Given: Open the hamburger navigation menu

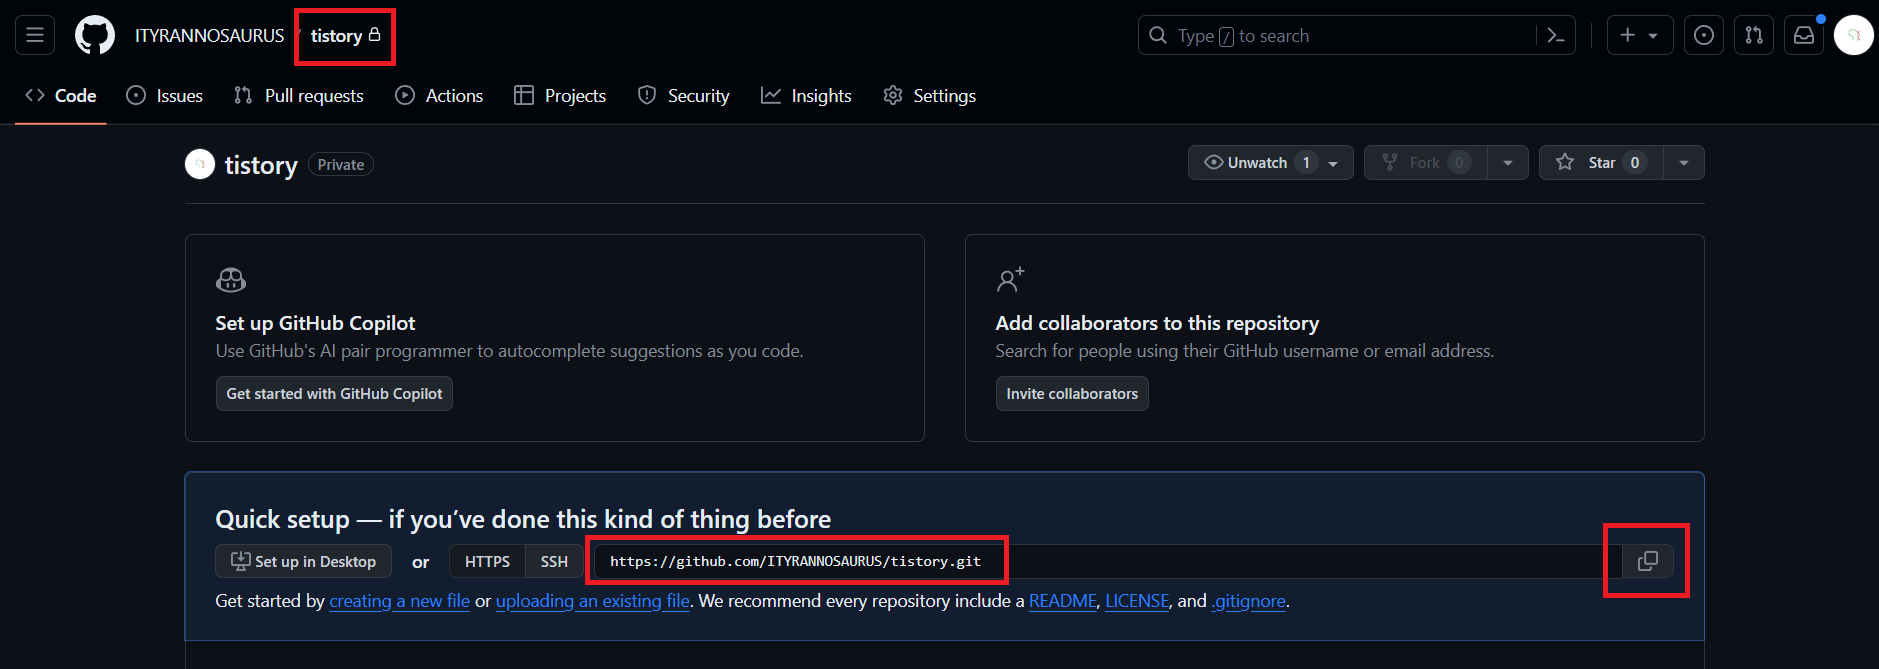Looking at the screenshot, I should click(x=35, y=35).
